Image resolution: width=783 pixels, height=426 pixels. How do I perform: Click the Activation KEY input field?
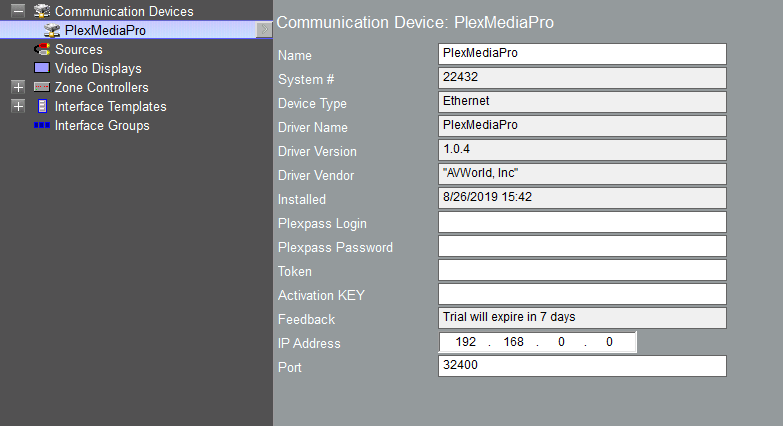tap(582, 294)
